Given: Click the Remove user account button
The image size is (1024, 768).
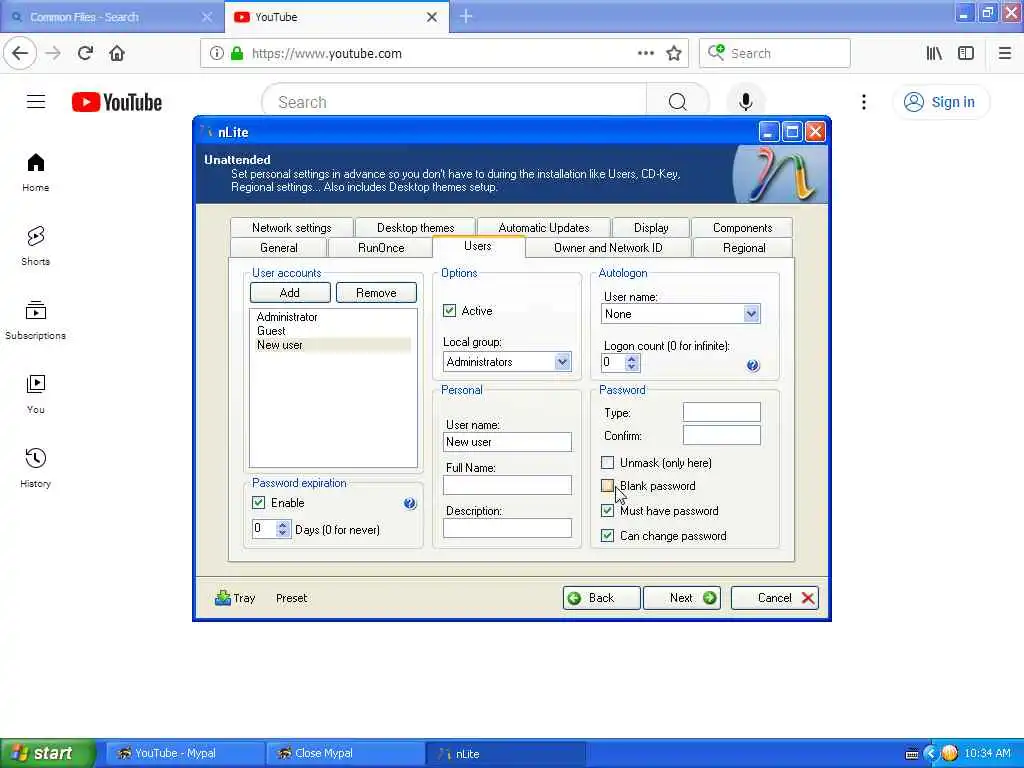Looking at the screenshot, I should click(x=376, y=293).
